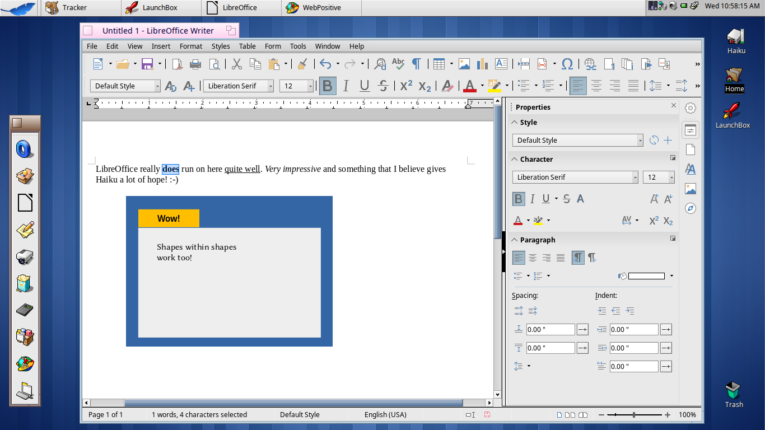Image resolution: width=765 pixels, height=430 pixels.
Task: Open font name dropdown in toolbar
Action: tap(270, 86)
